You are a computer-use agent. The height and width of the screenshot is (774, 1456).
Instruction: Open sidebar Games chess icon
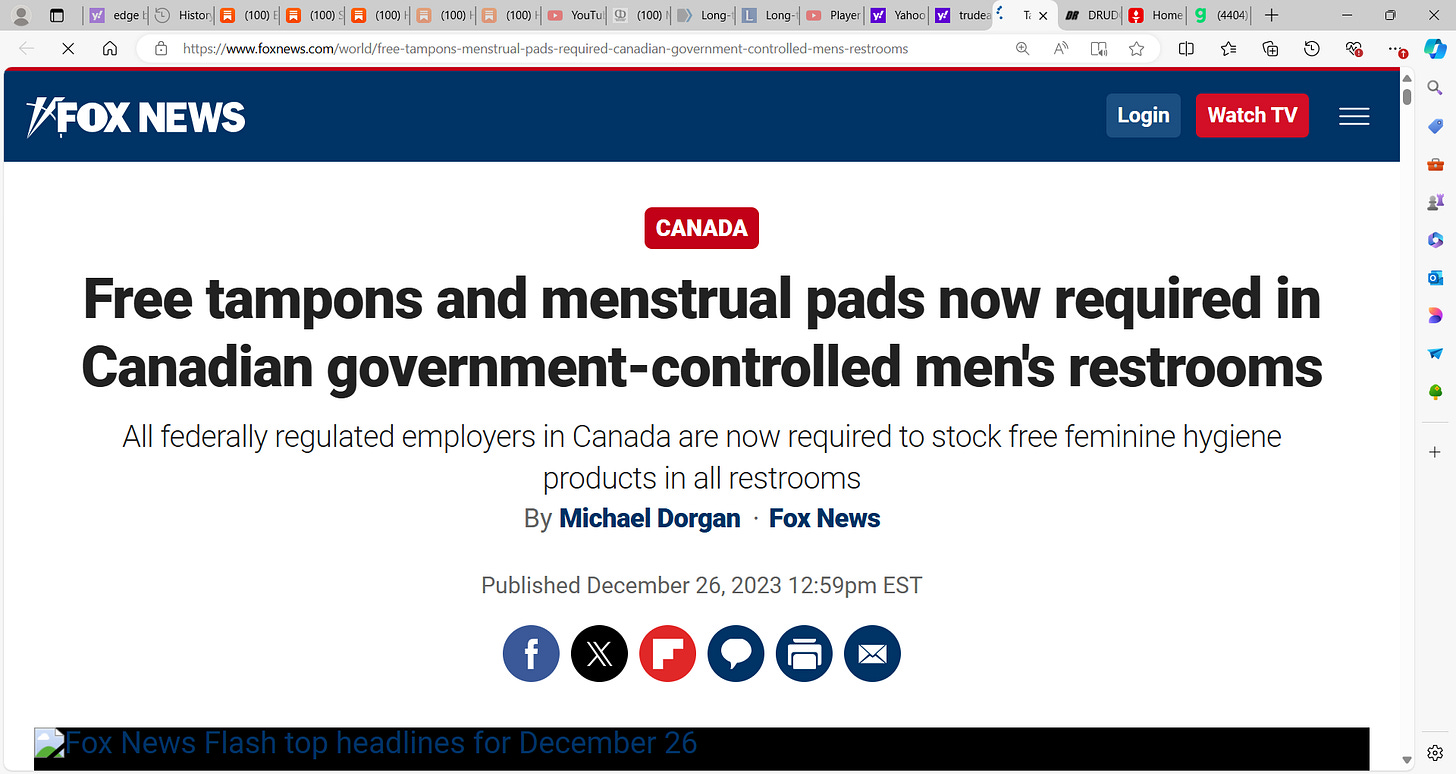click(1435, 202)
